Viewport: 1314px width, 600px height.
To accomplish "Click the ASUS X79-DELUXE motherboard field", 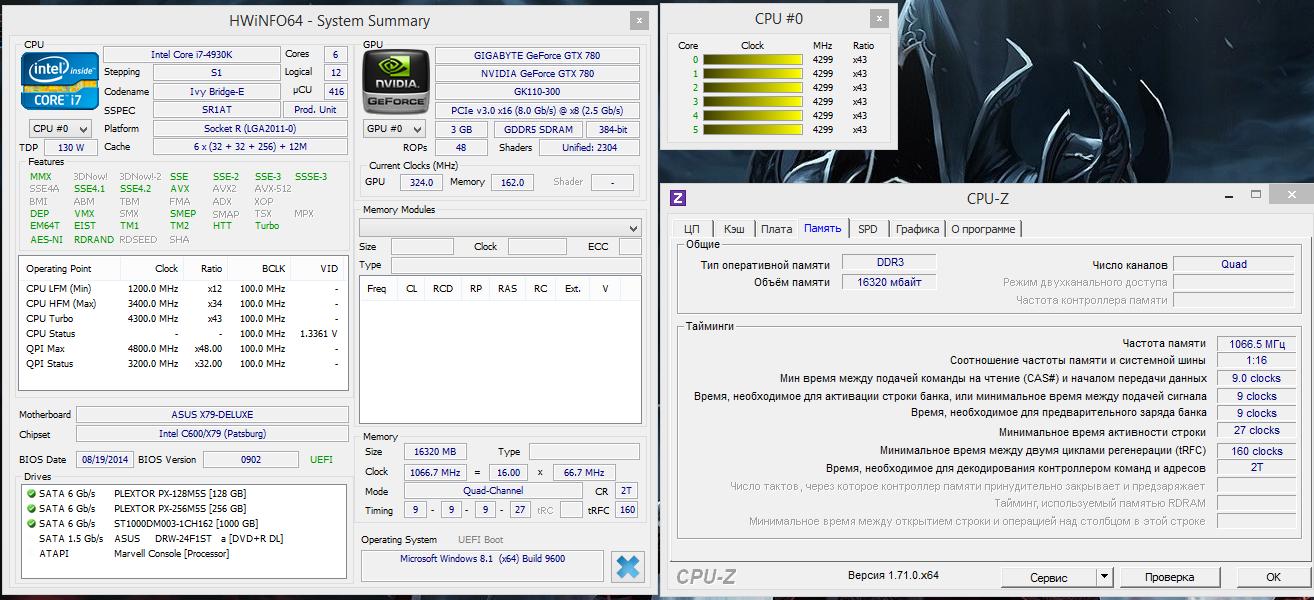I will 212,414.
